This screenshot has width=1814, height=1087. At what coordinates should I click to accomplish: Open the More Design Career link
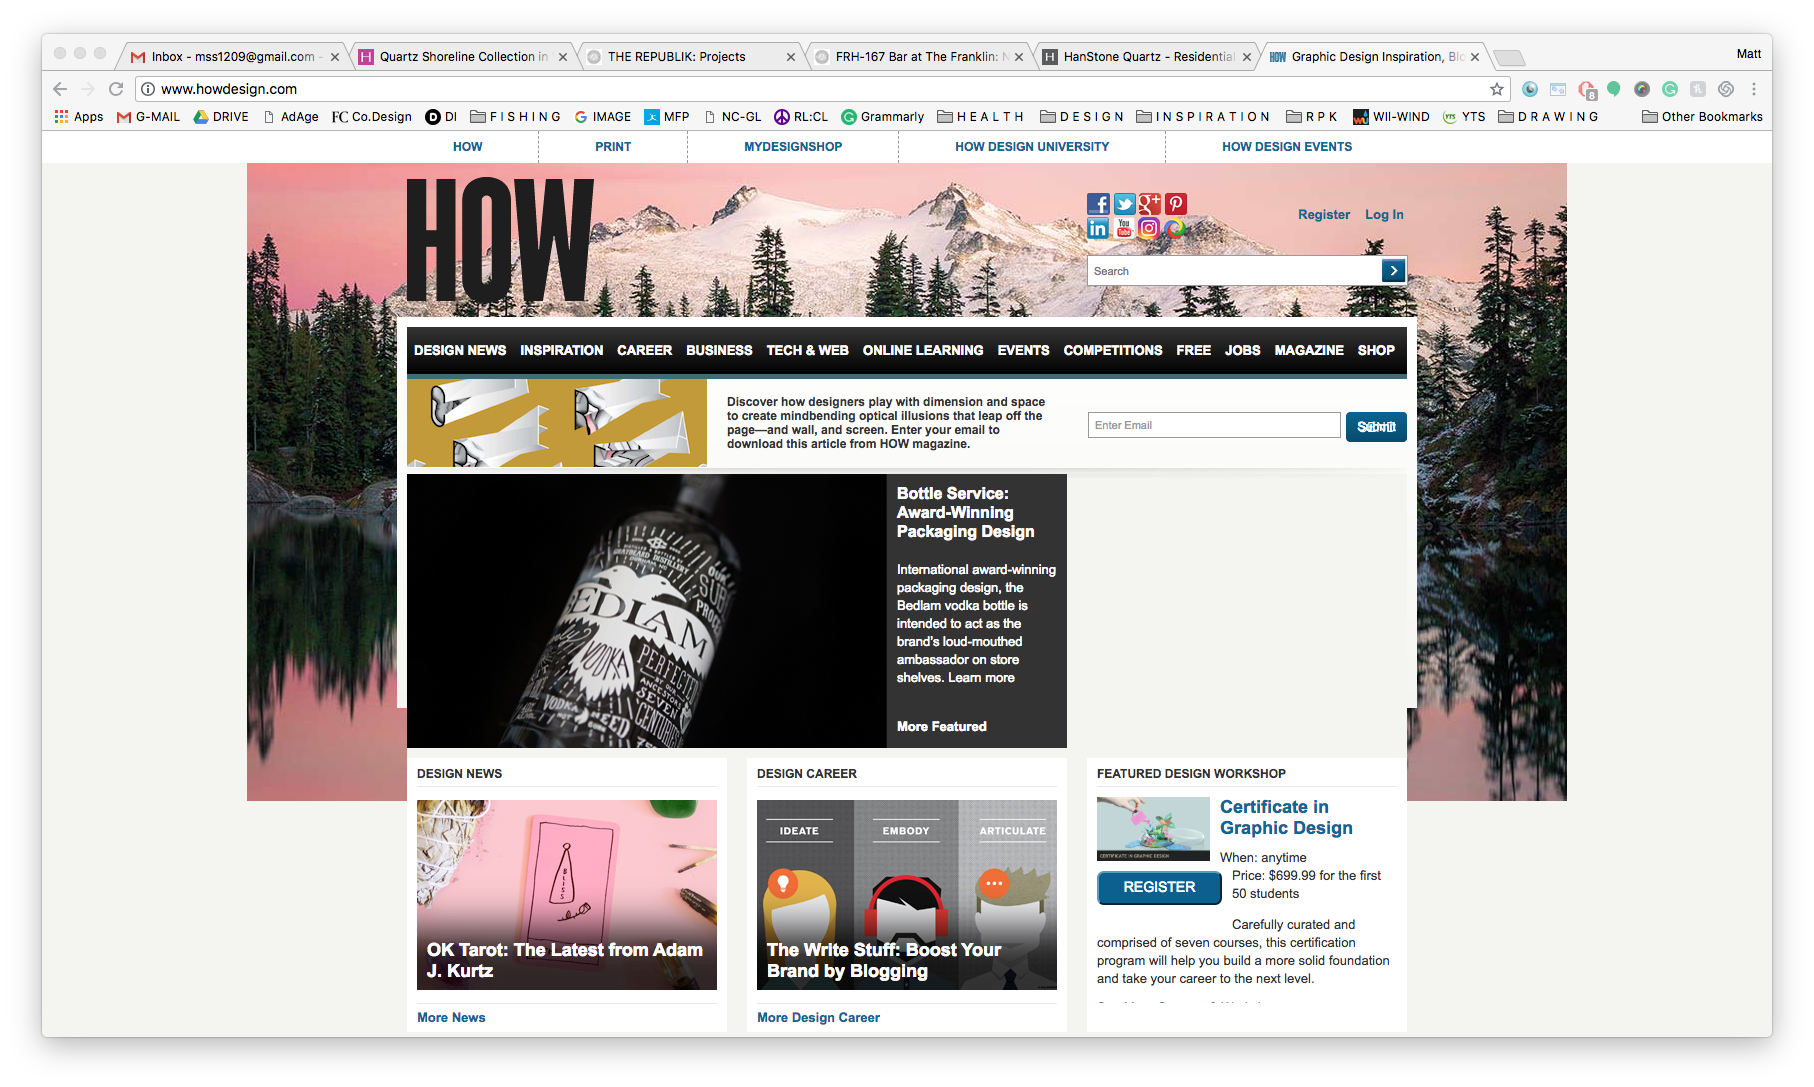tap(818, 1018)
